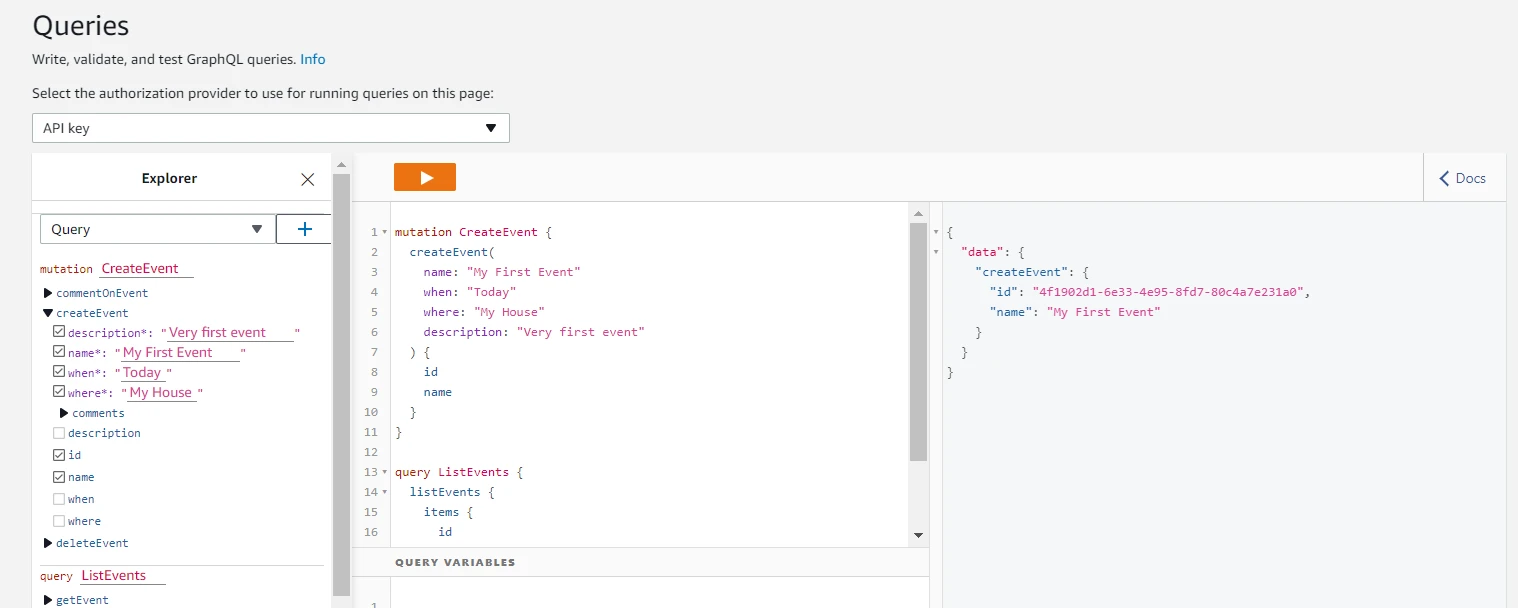Run the query with the orange play button
Image resolution: width=1518 pixels, height=608 pixels.
pos(425,177)
